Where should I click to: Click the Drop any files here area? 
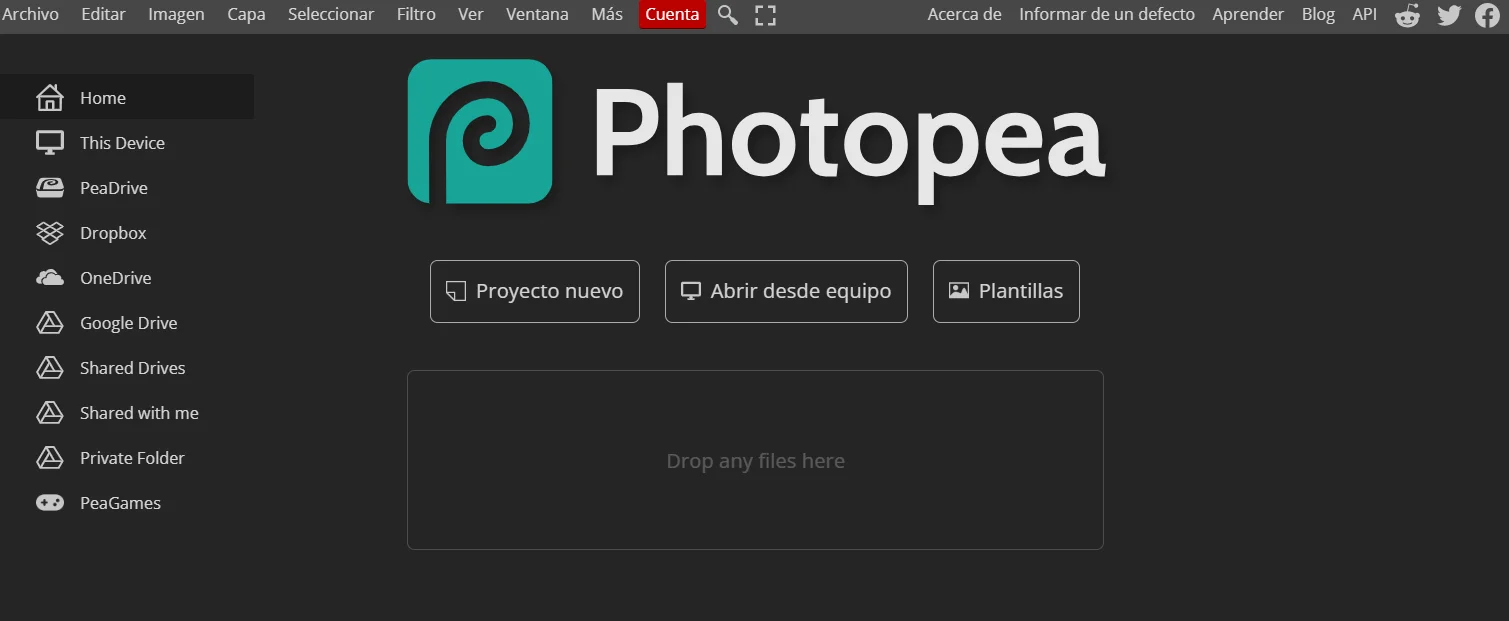pyautogui.click(x=755, y=460)
